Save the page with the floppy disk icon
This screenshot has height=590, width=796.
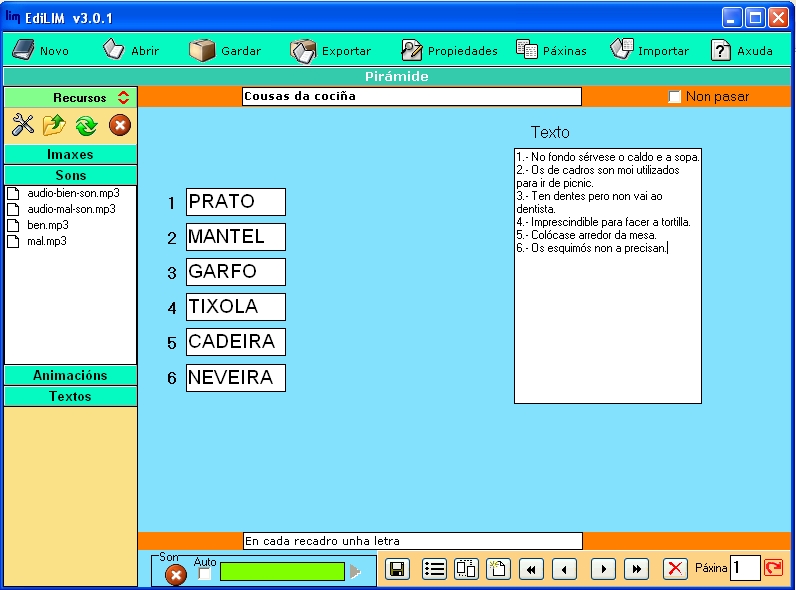[x=397, y=569]
